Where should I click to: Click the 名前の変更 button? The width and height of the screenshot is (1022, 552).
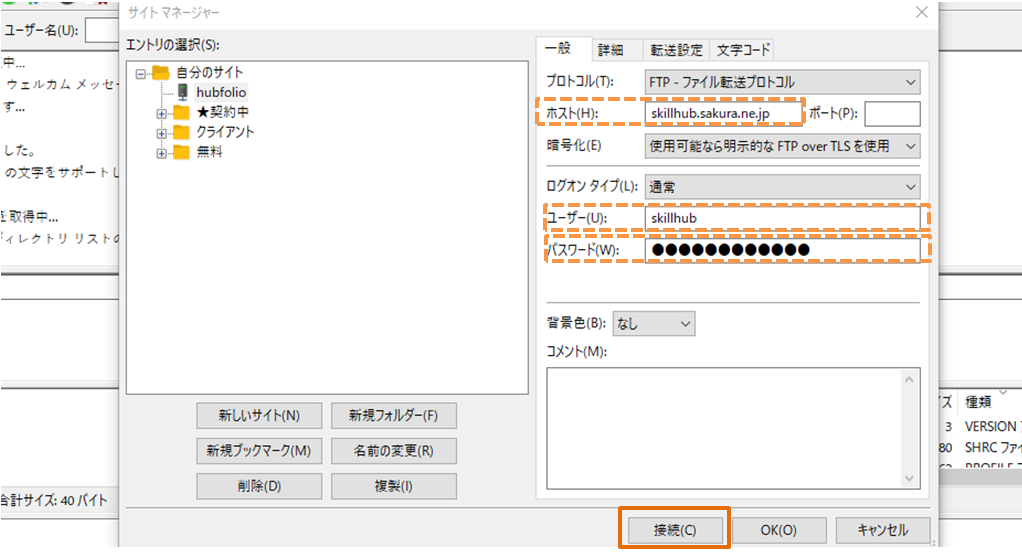coord(394,450)
